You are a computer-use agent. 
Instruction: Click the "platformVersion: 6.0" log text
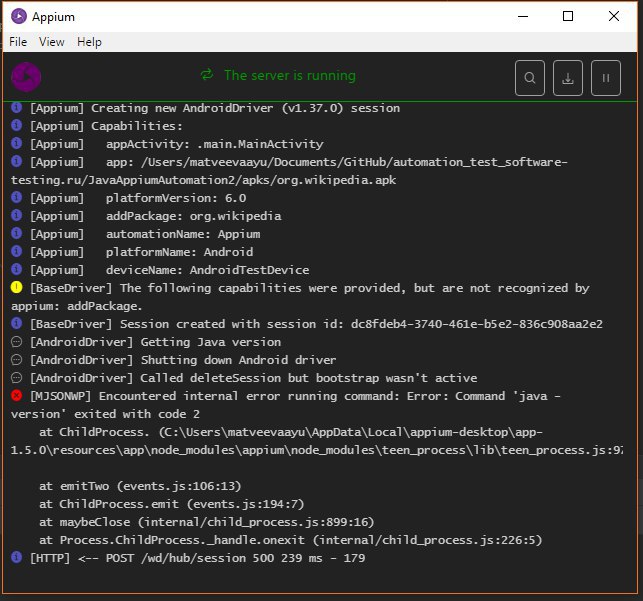tap(176, 198)
